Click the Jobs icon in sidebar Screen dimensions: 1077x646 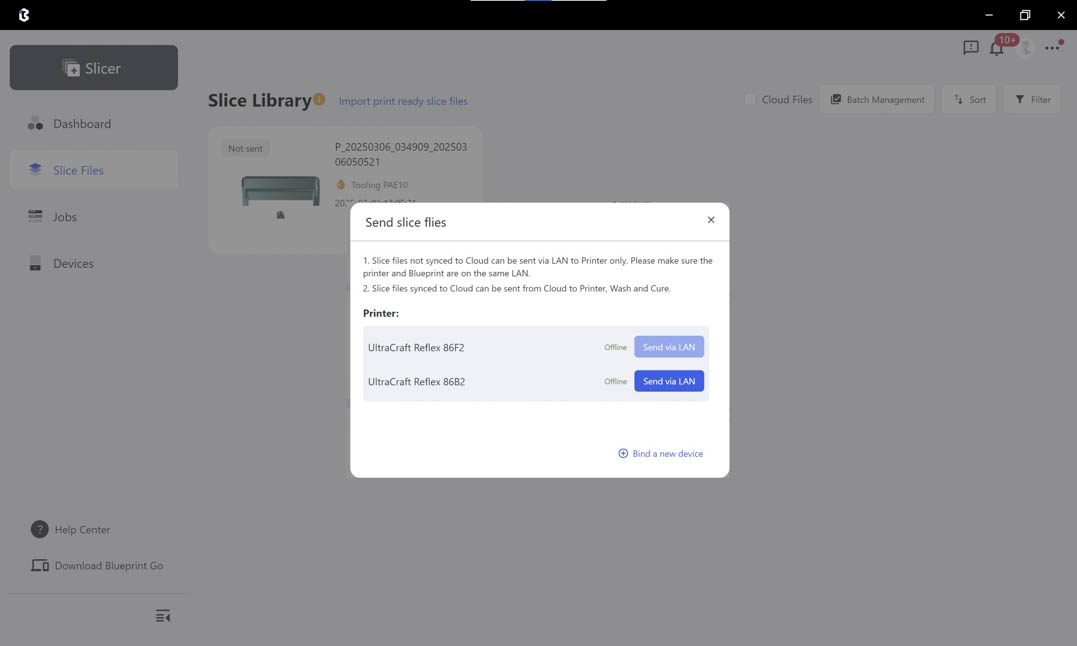pyautogui.click(x=35, y=216)
